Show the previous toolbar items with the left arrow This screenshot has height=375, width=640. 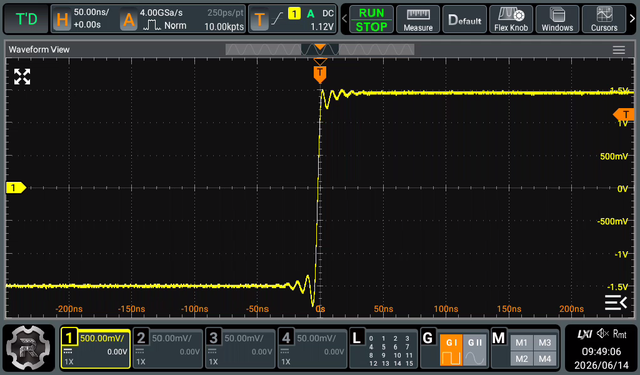point(344,19)
